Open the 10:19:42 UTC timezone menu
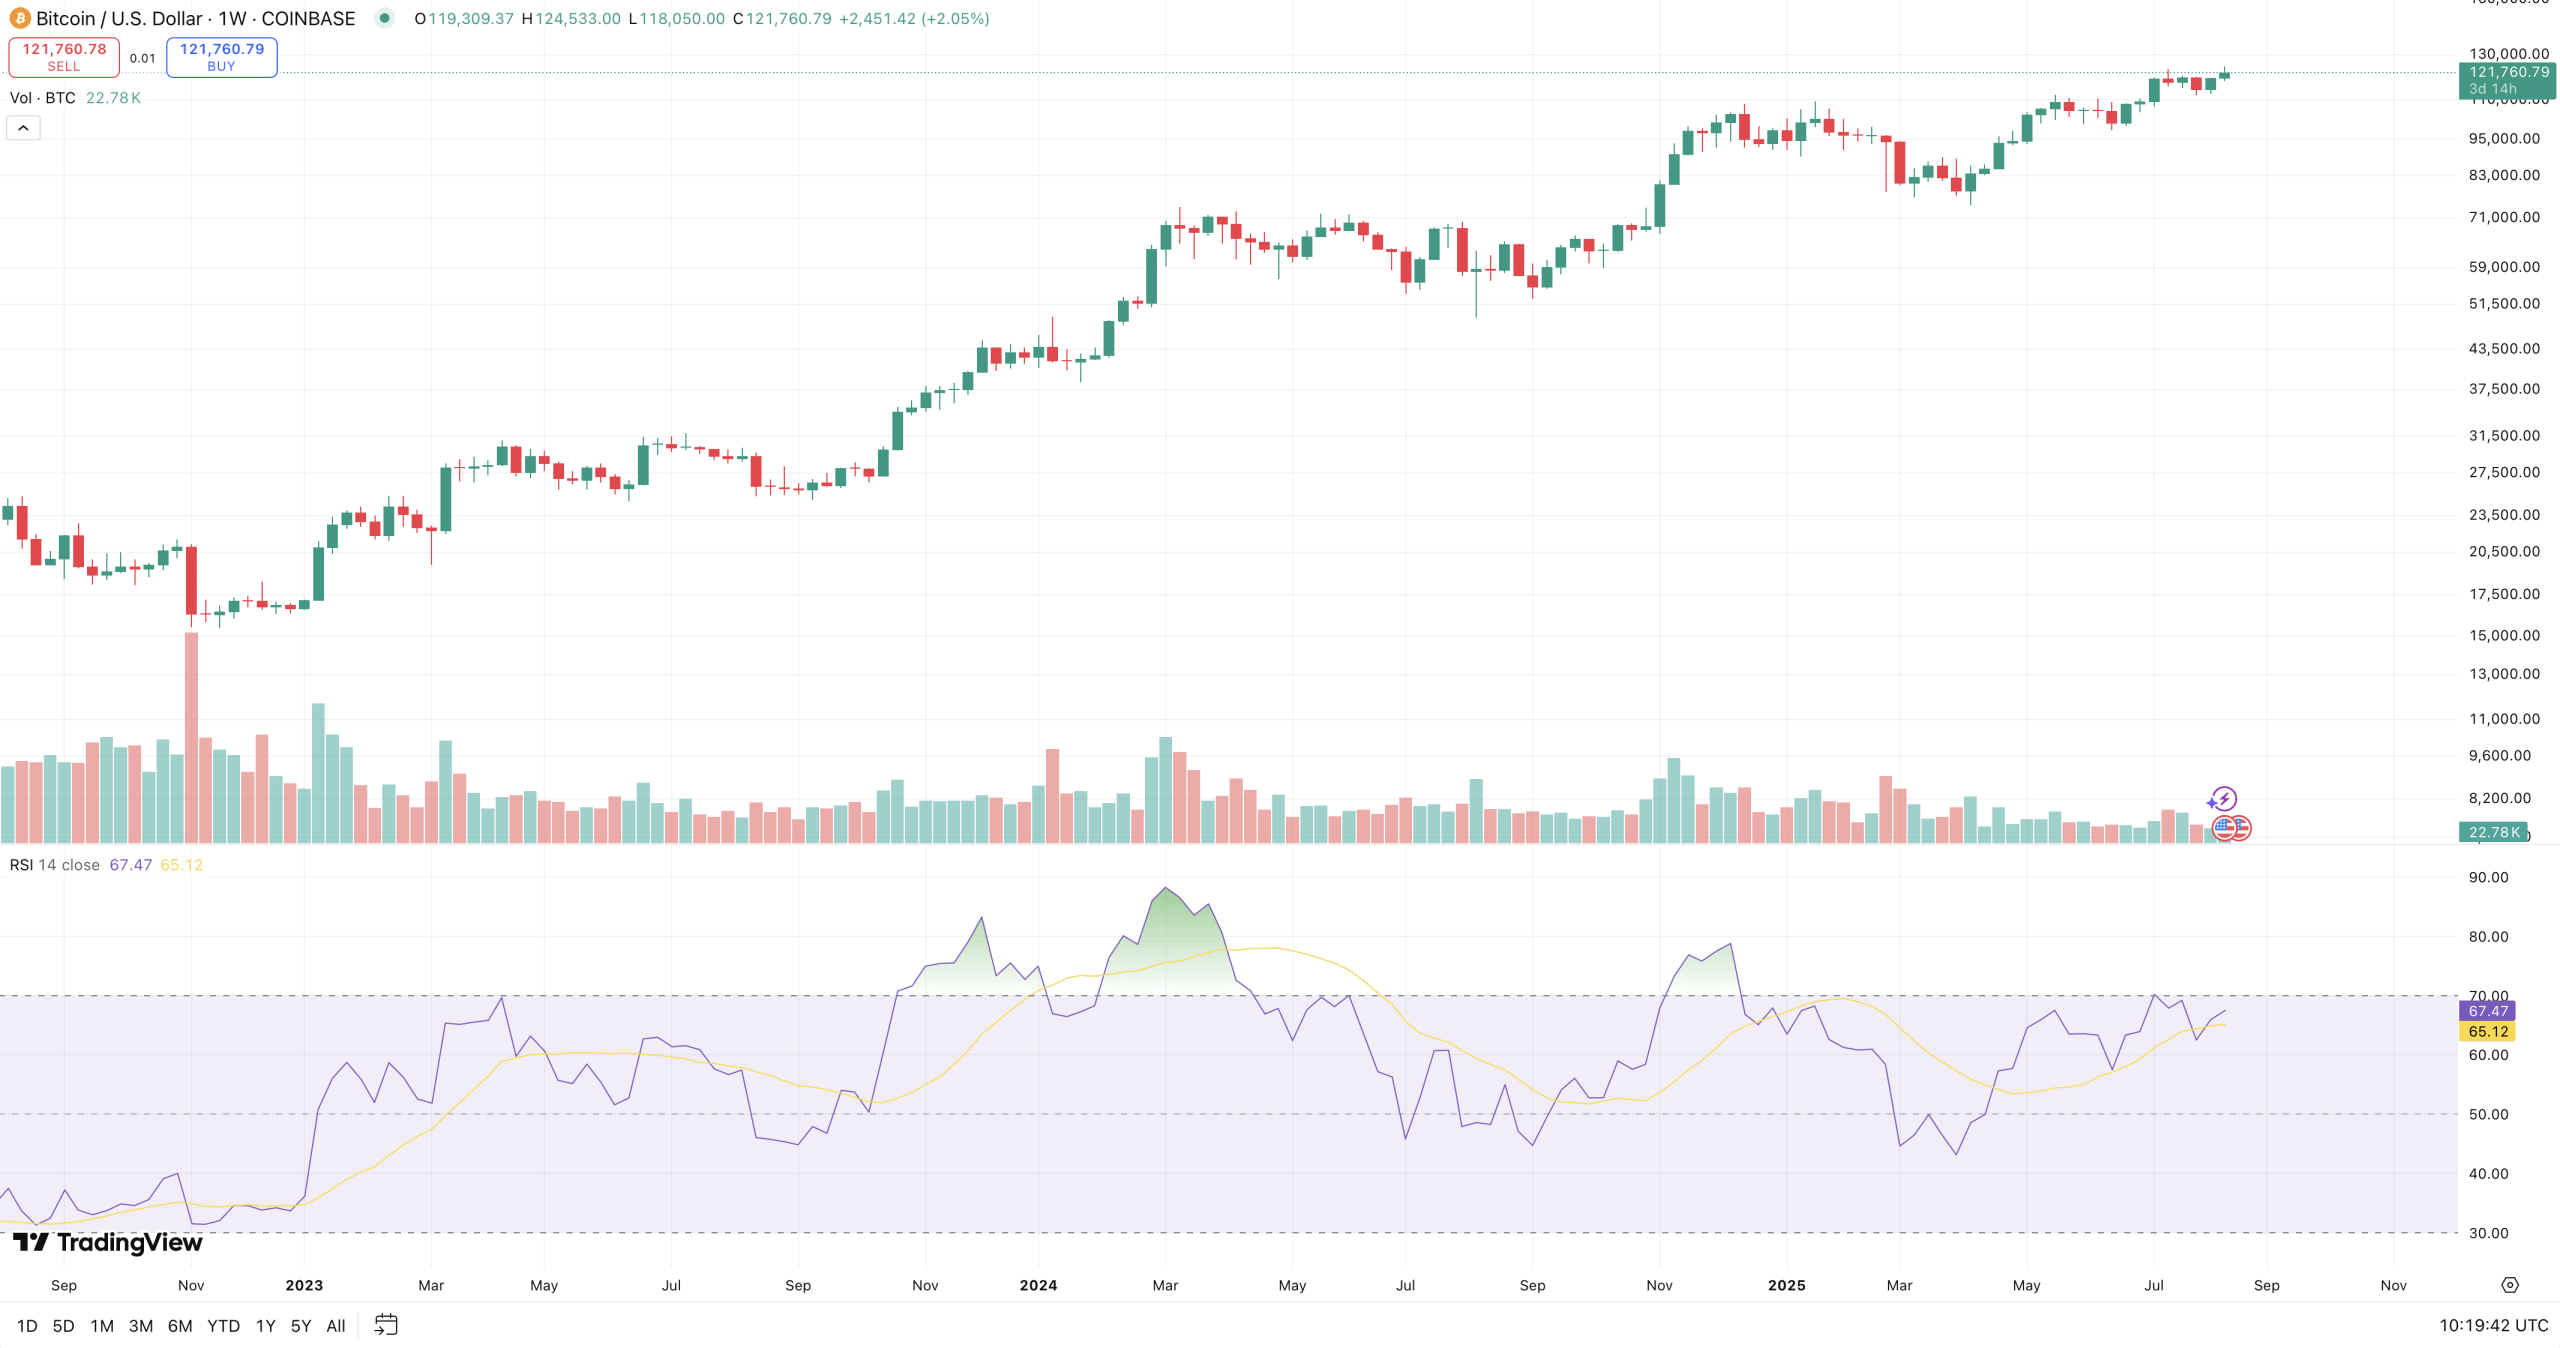 point(2493,1325)
